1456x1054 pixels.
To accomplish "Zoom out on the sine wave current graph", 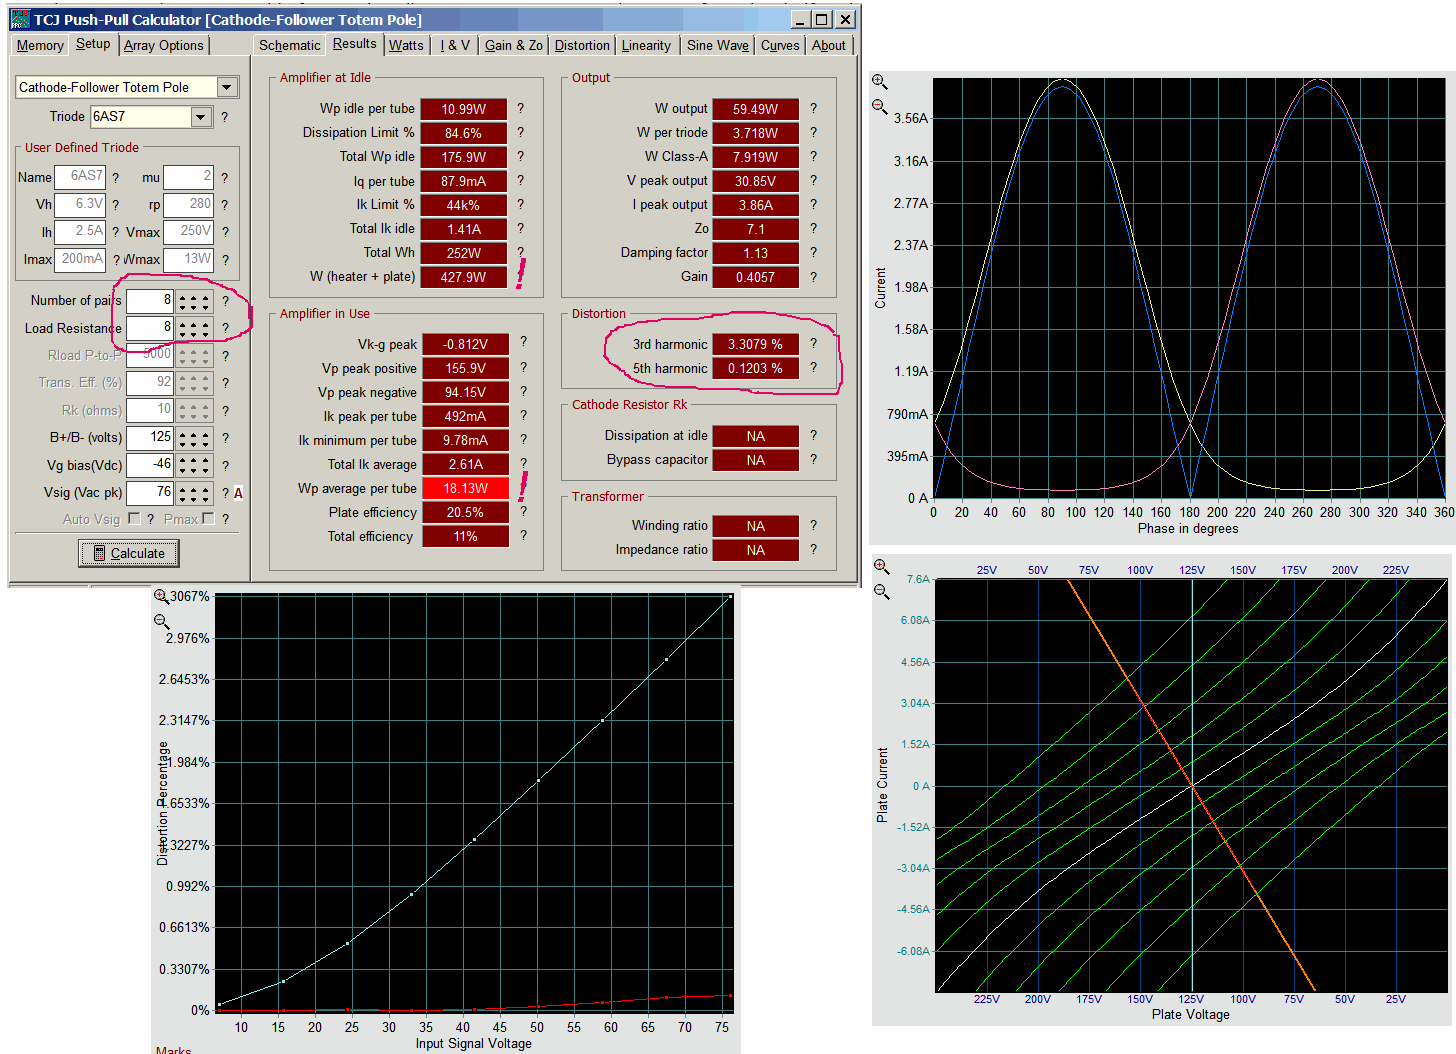I will click(x=879, y=105).
